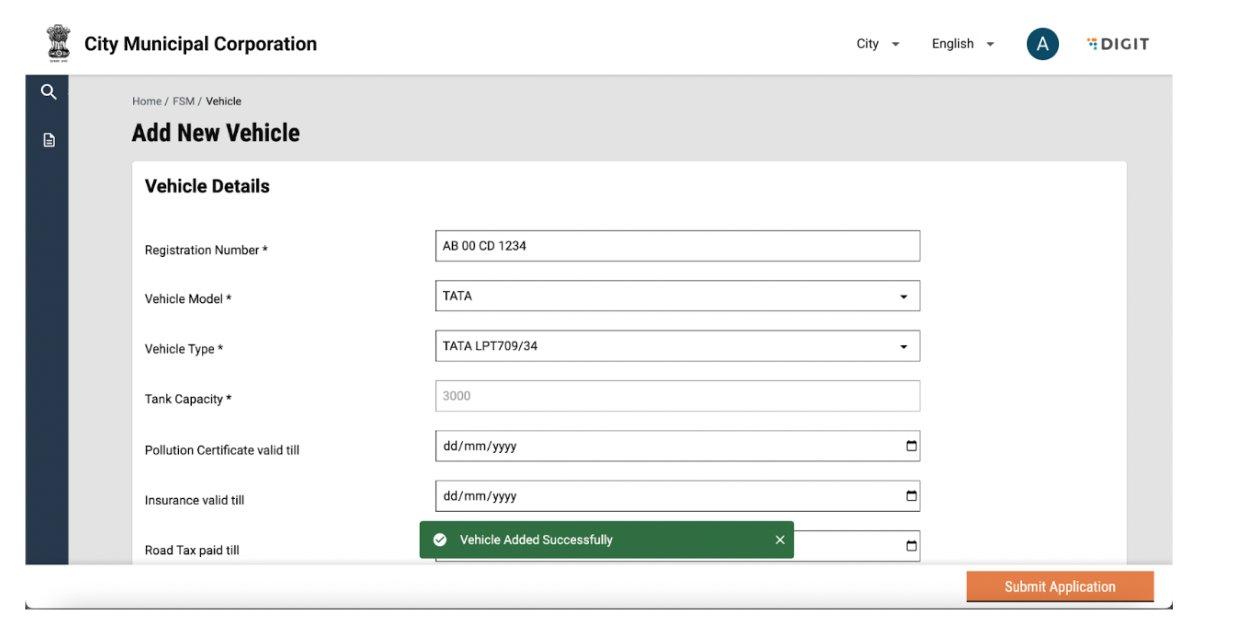Click the Registration Number input field

(x=677, y=246)
